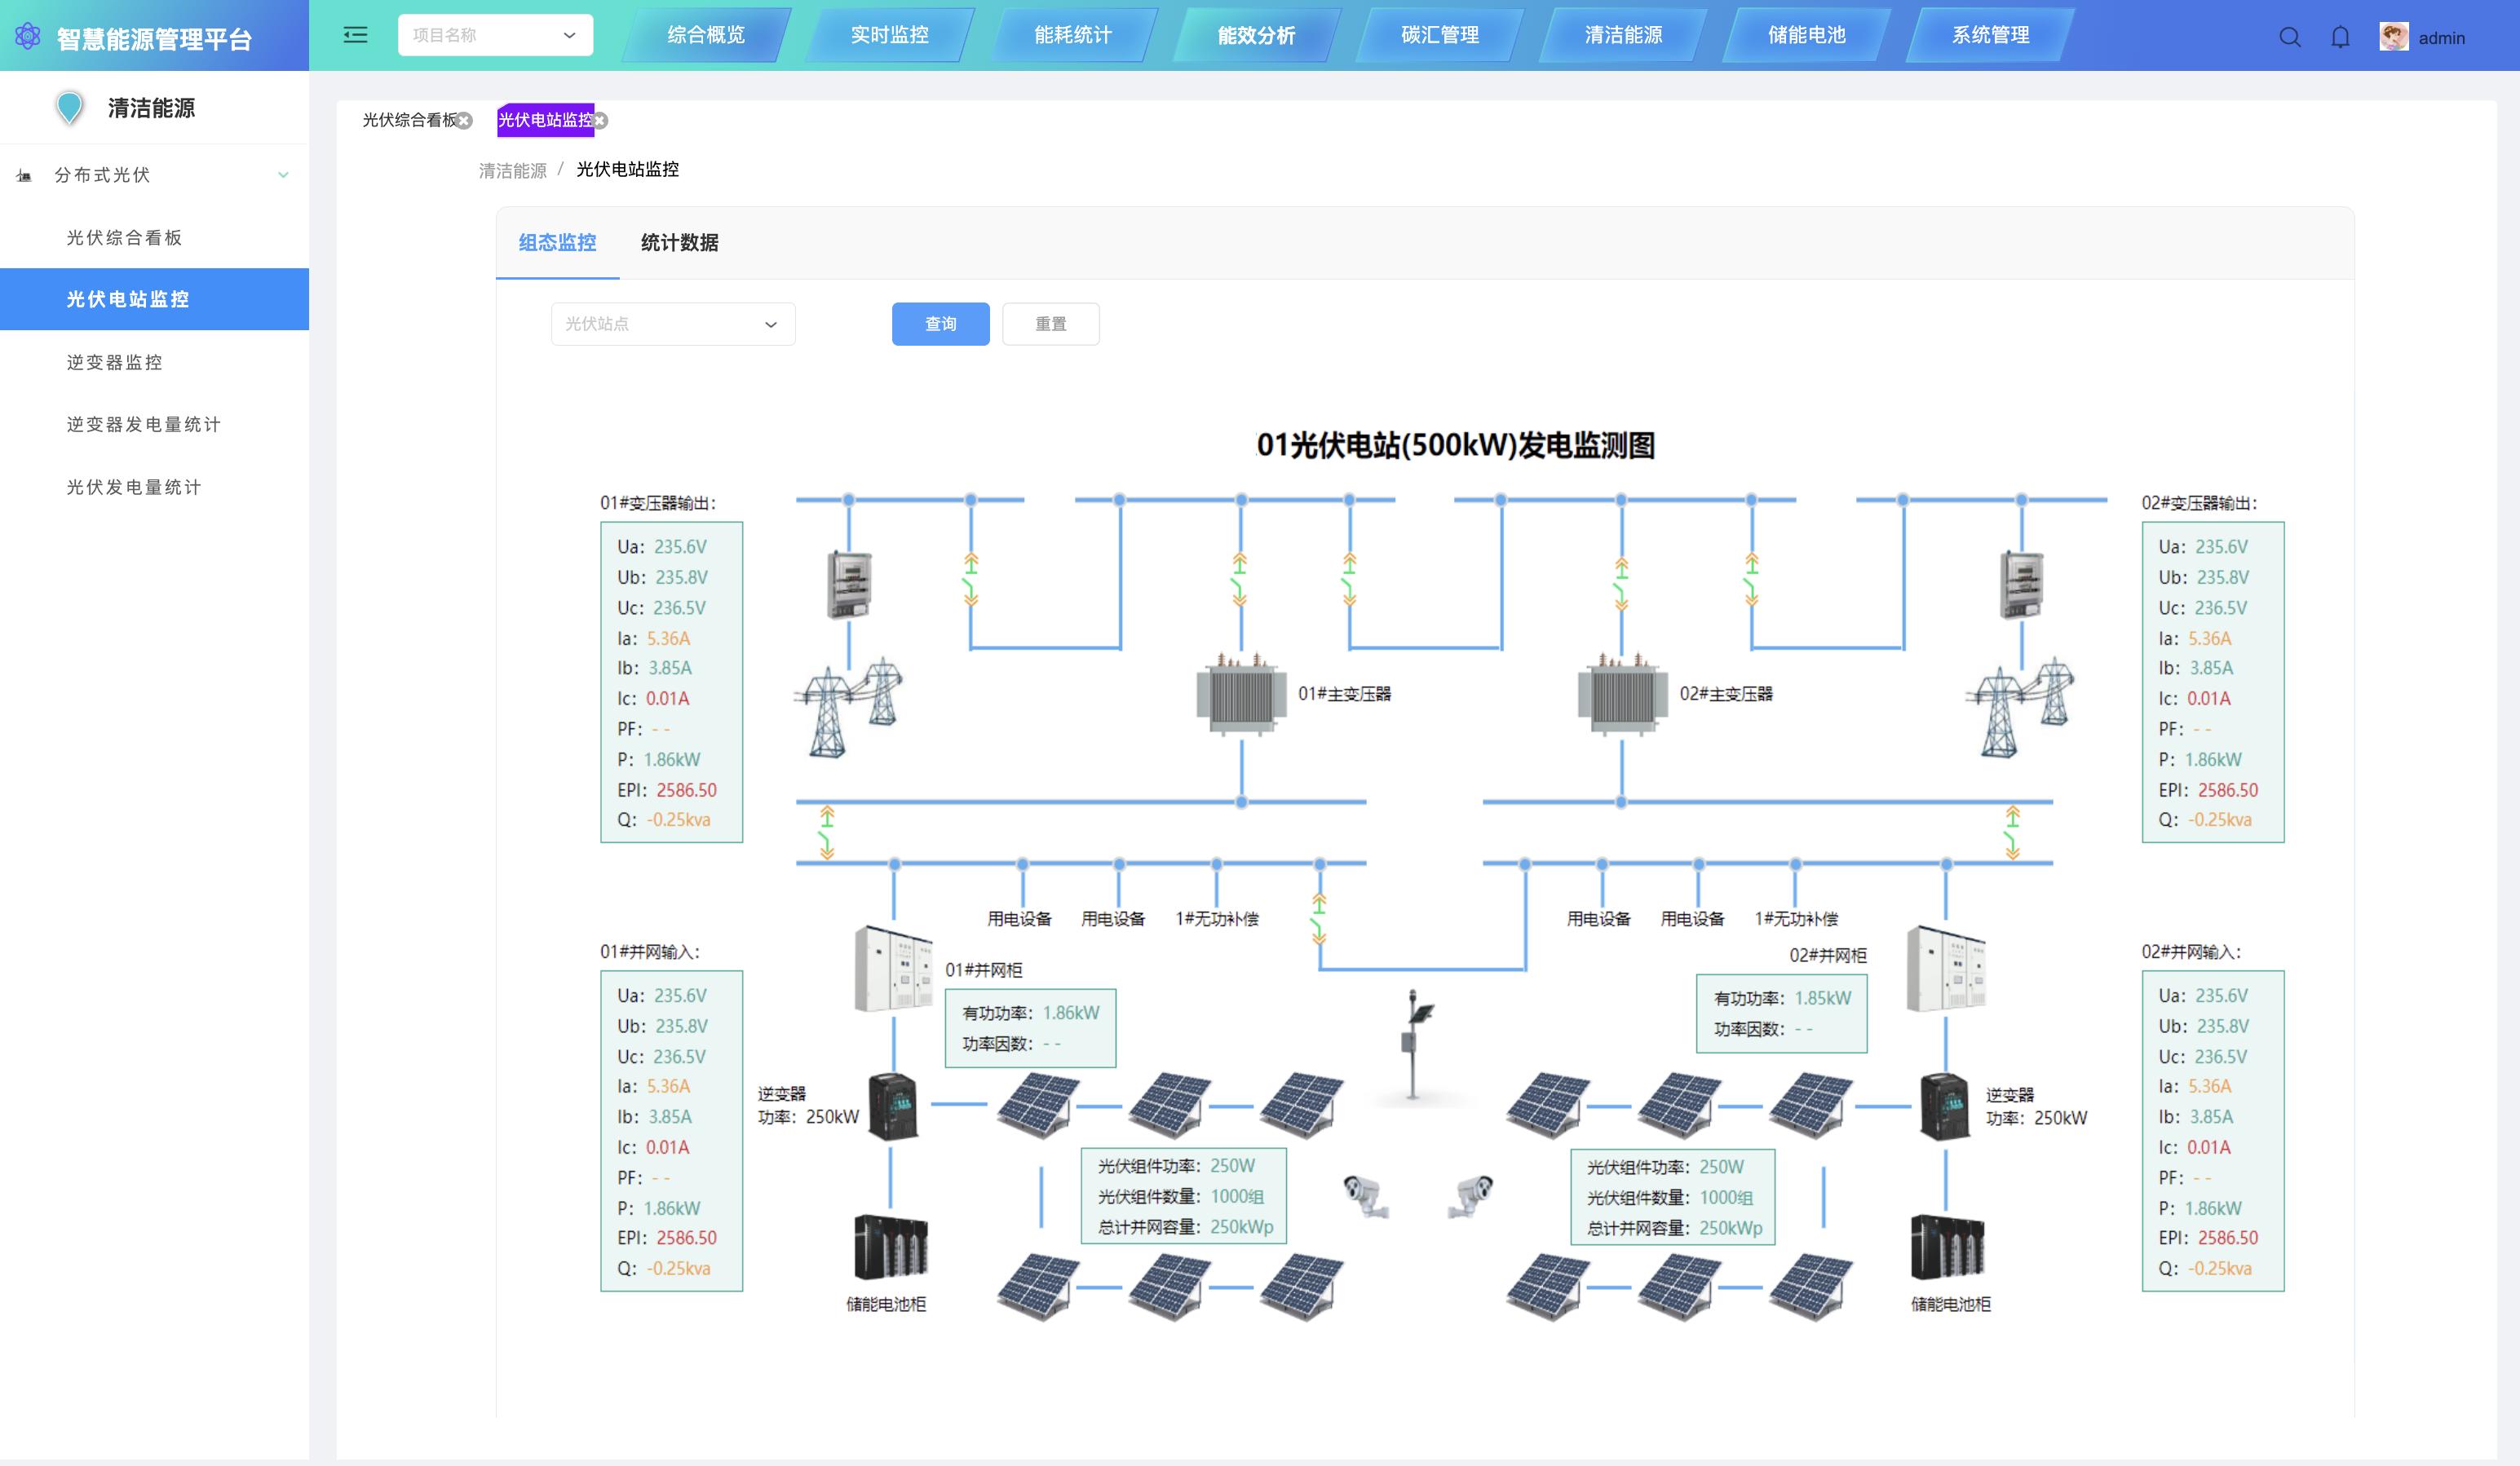
Task: Click the admin user avatar
Action: pyautogui.click(x=2394, y=37)
